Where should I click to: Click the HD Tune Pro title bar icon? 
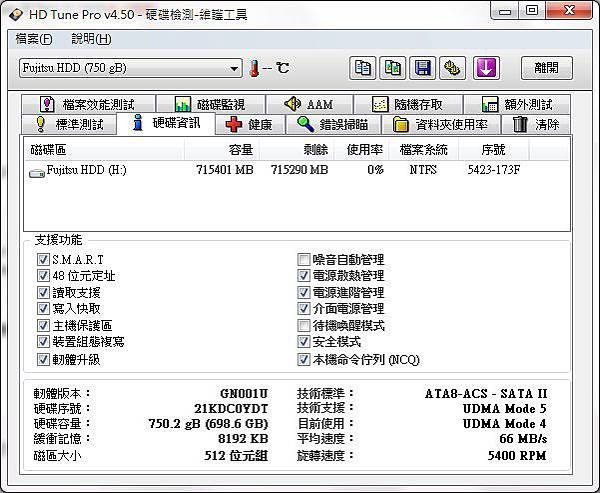coord(16,15)
